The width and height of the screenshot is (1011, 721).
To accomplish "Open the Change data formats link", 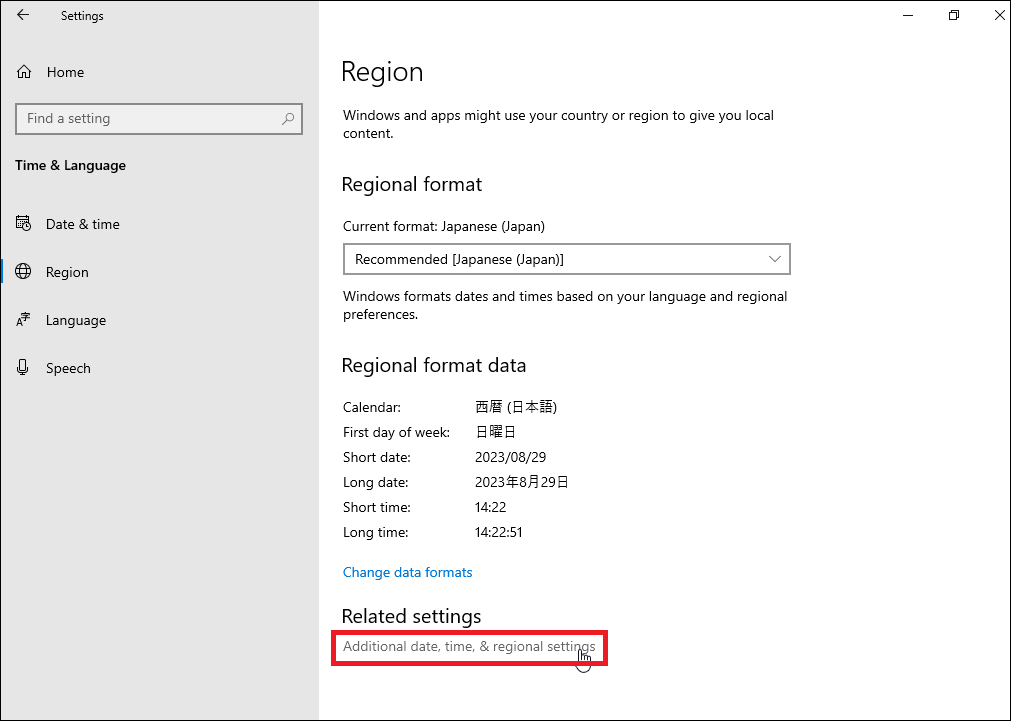I will point(407,572).
